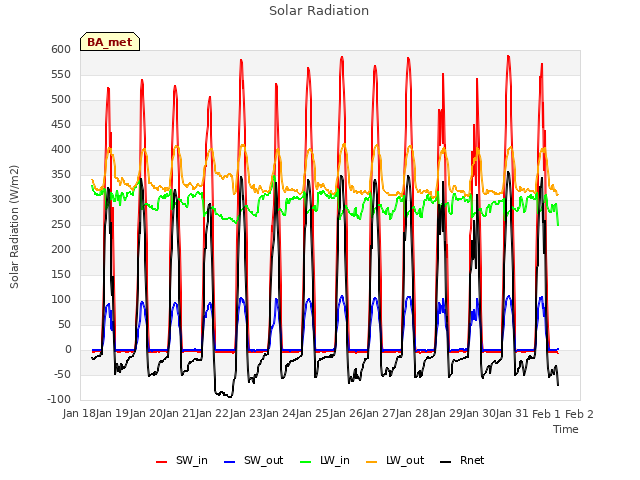This screenshot has height=480, width=640.
Task: Click the 450 y-axis tick label
Action: [x=61, y=124]
